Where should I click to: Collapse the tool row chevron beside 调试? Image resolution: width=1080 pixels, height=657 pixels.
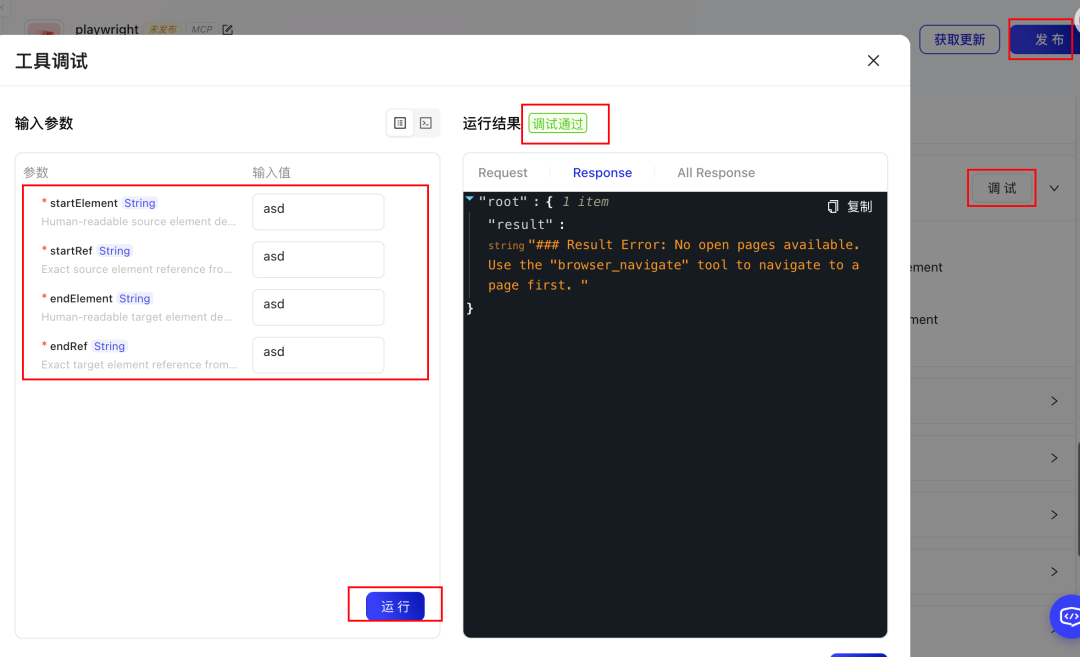1054,188
